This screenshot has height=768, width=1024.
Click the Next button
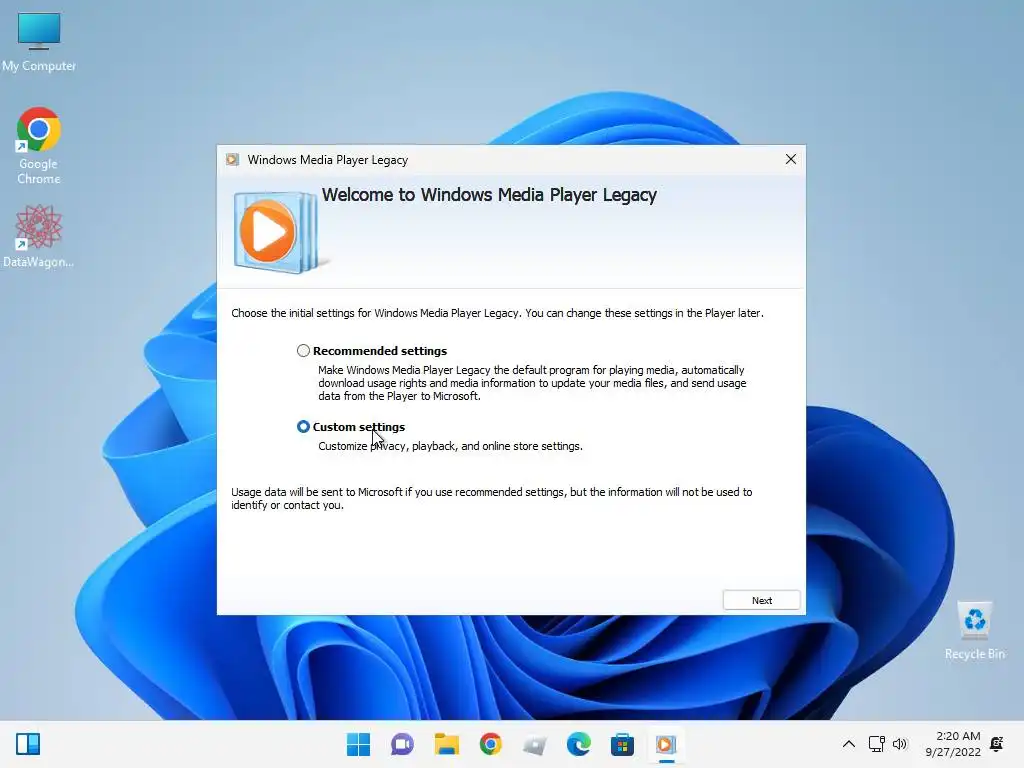coord(761,600)
